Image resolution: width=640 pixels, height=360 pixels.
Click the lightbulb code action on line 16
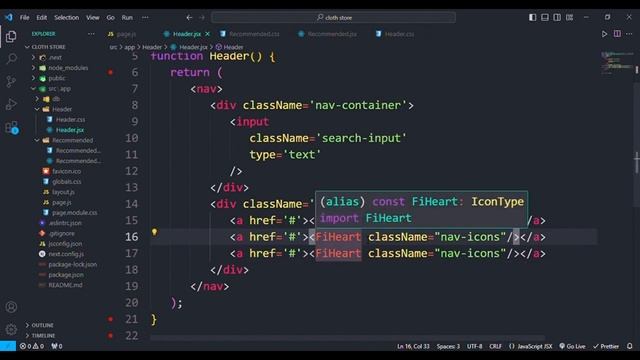(154, 232)
